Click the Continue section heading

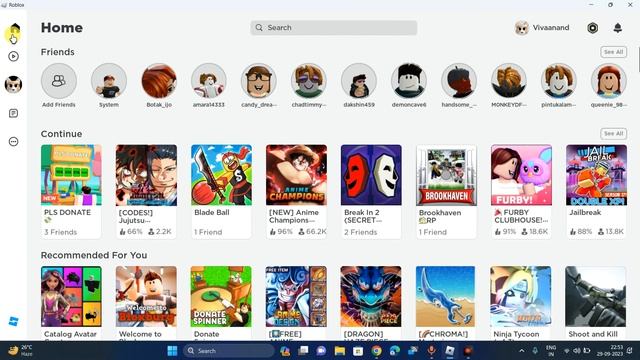click(x=62, y=134)
